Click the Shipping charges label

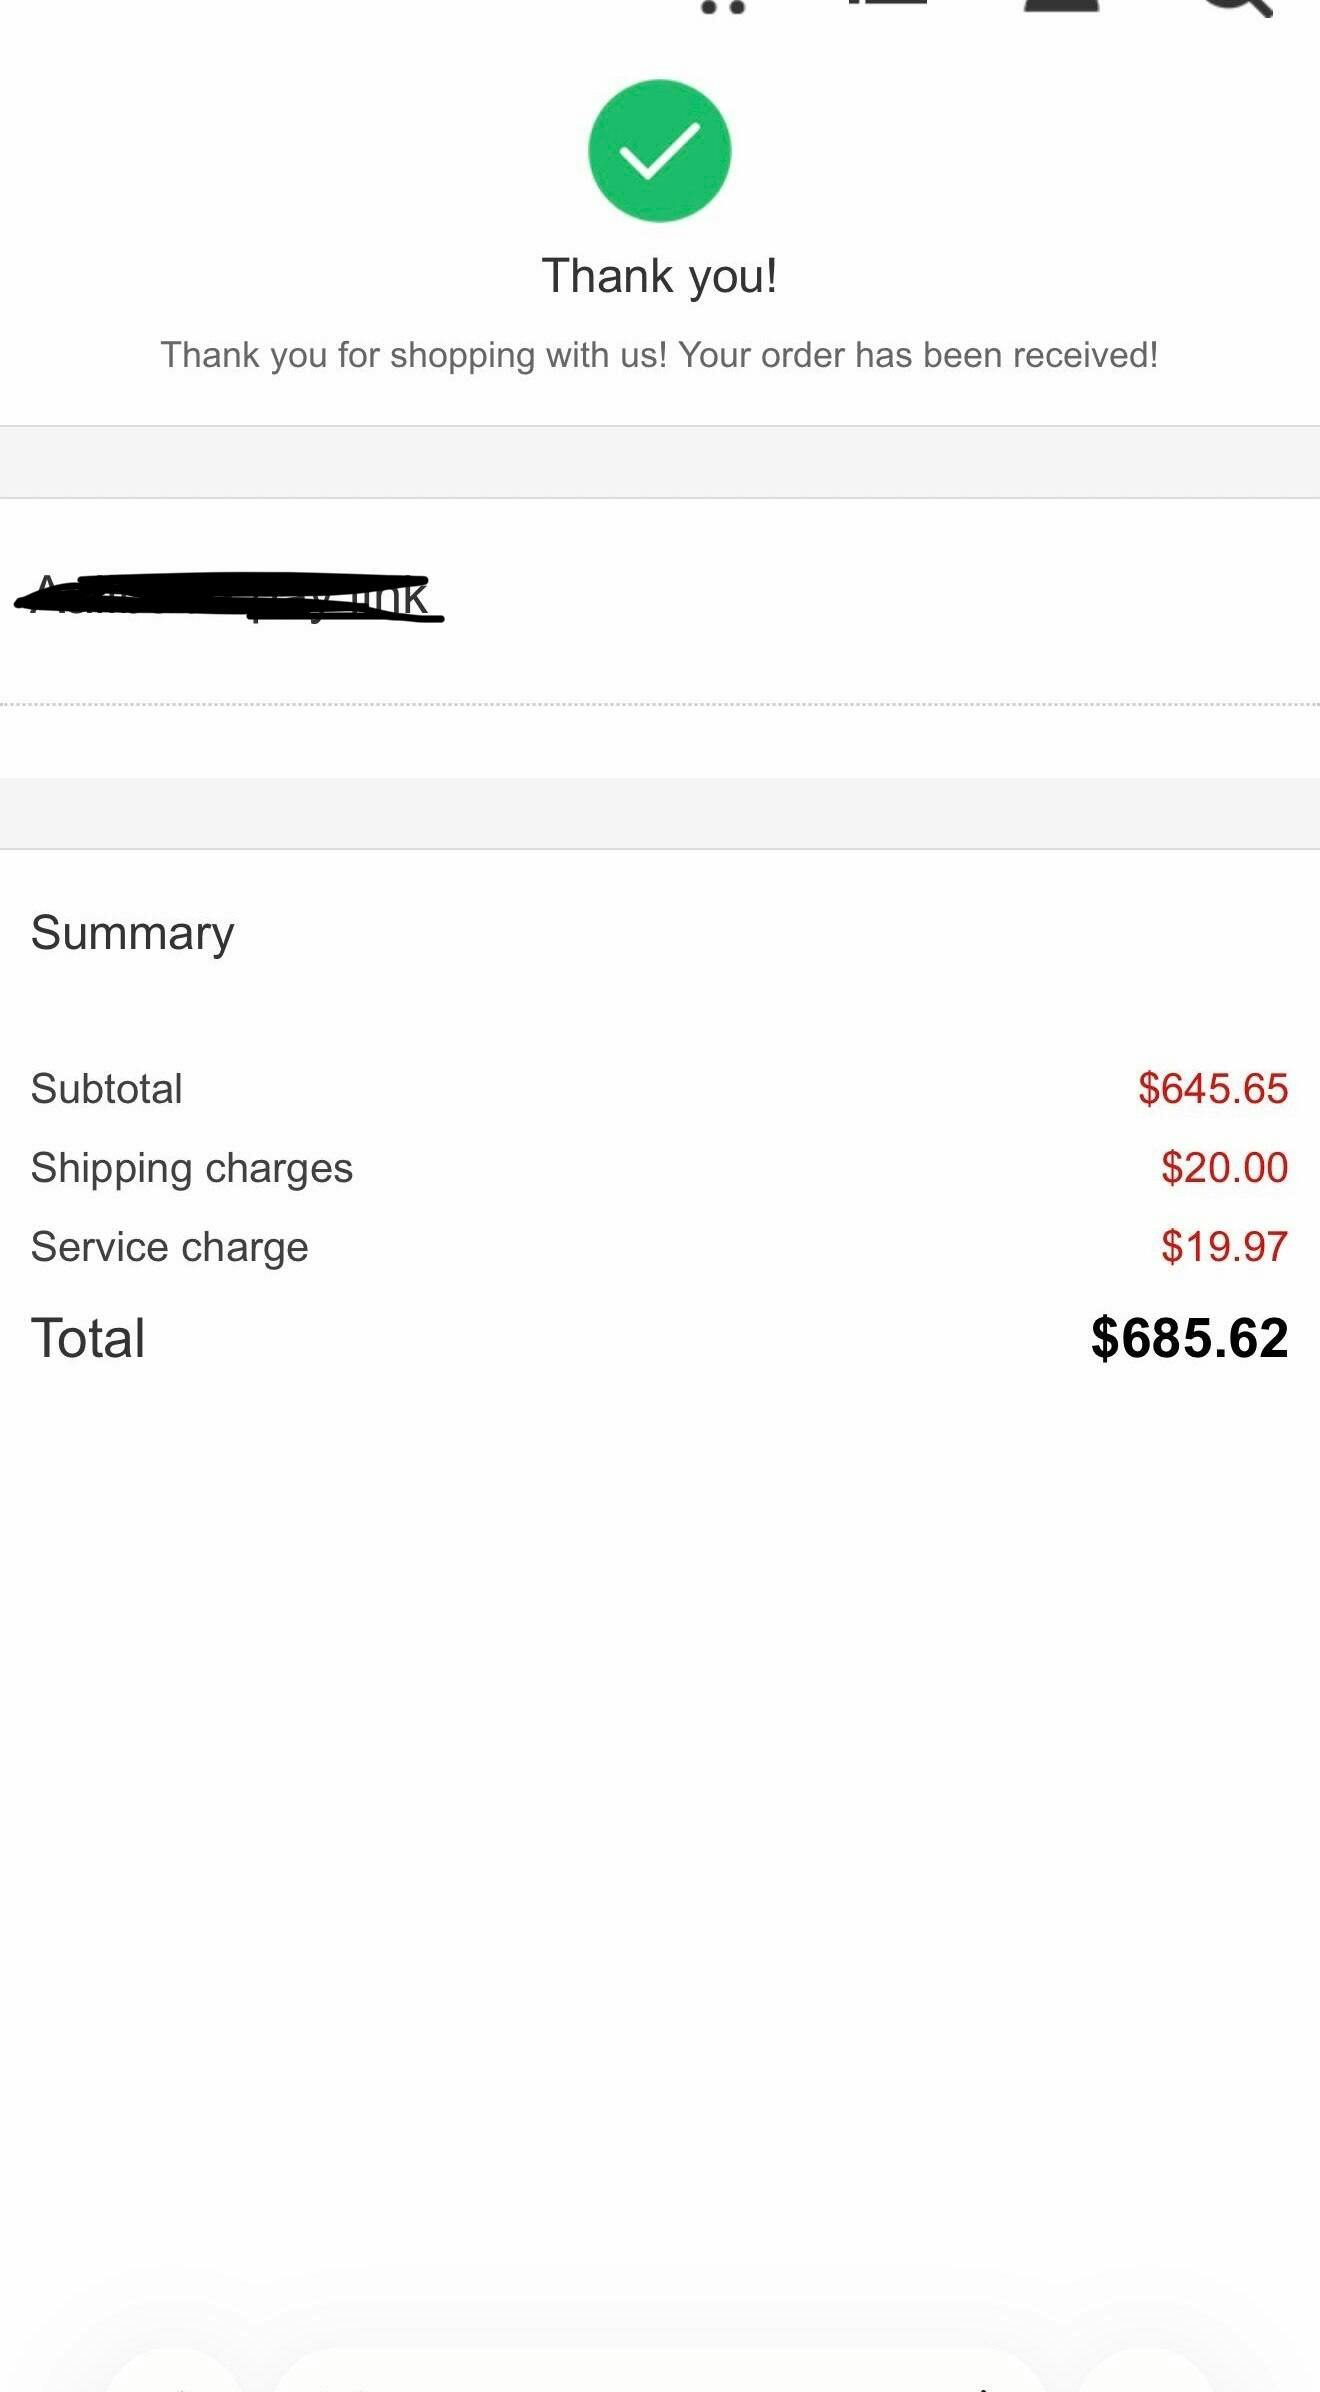click(192, 1168)
